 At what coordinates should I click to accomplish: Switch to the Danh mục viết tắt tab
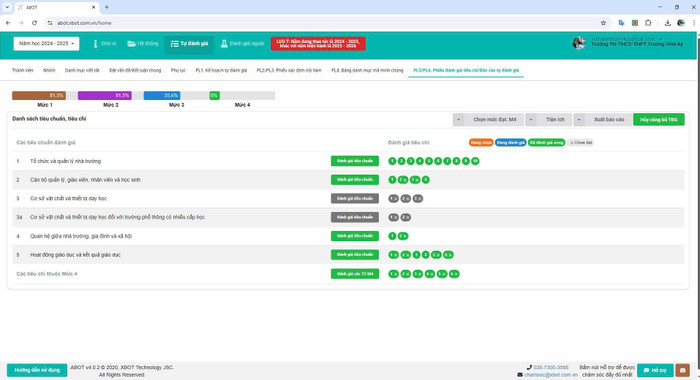[82, 71]
